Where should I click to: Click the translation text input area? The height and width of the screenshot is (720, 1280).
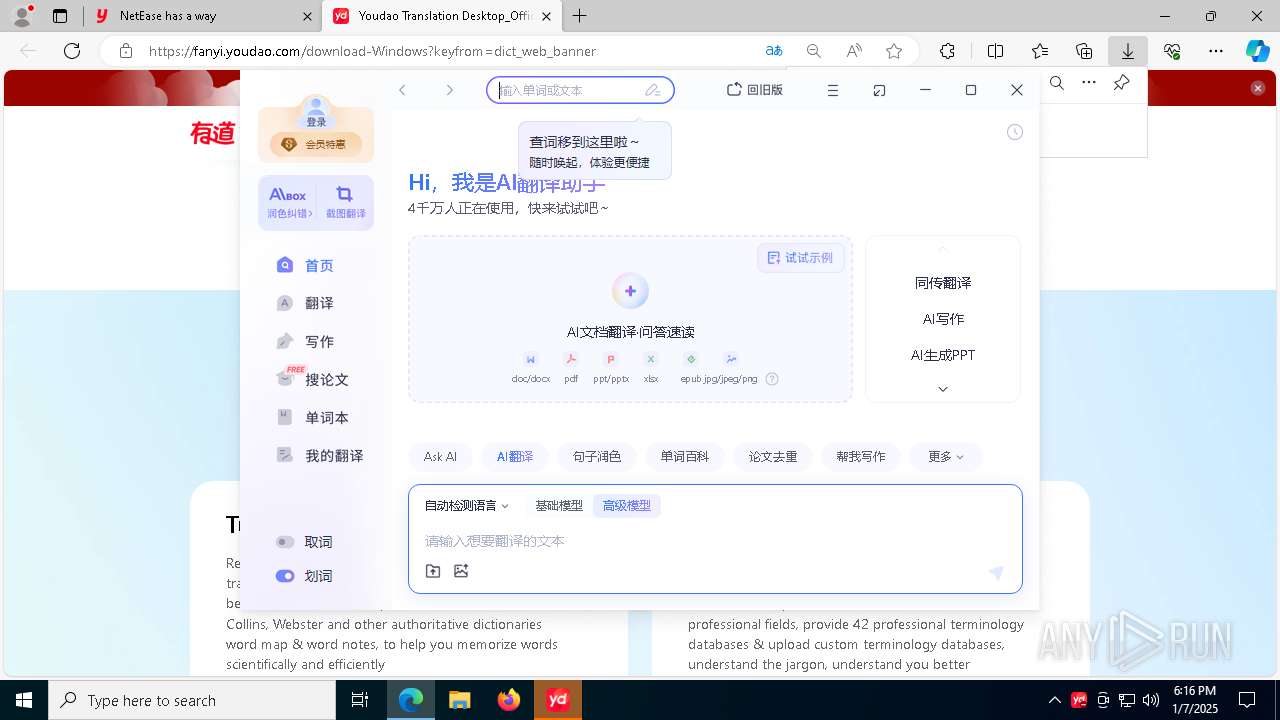tap(715, 541)
